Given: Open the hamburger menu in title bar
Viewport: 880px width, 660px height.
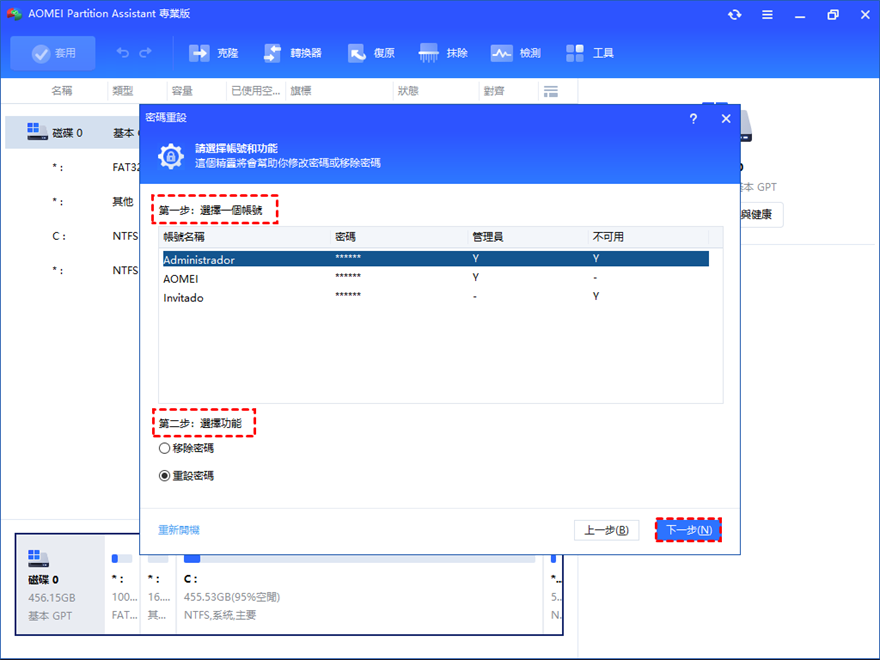Looking at the screenshot, I should (x=767, y=15).
